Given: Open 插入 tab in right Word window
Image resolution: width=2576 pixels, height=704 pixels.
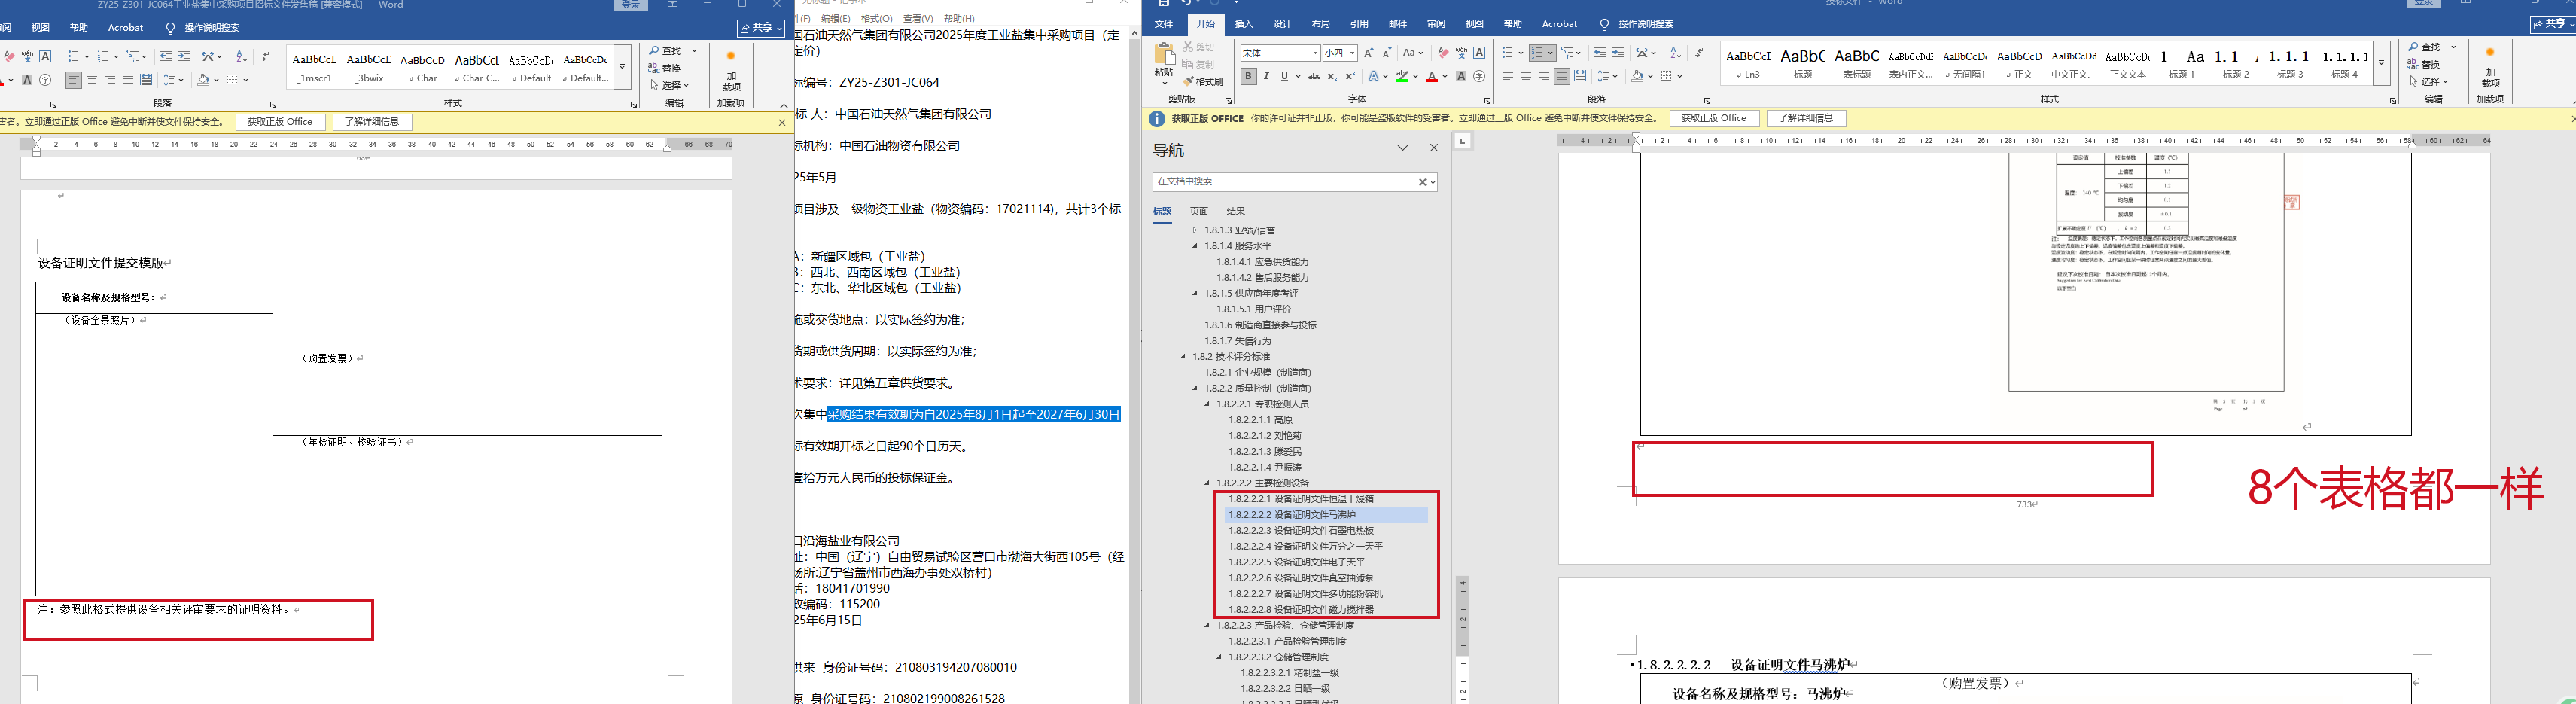Looking at the screenshot, I should tap(1244, 24).
